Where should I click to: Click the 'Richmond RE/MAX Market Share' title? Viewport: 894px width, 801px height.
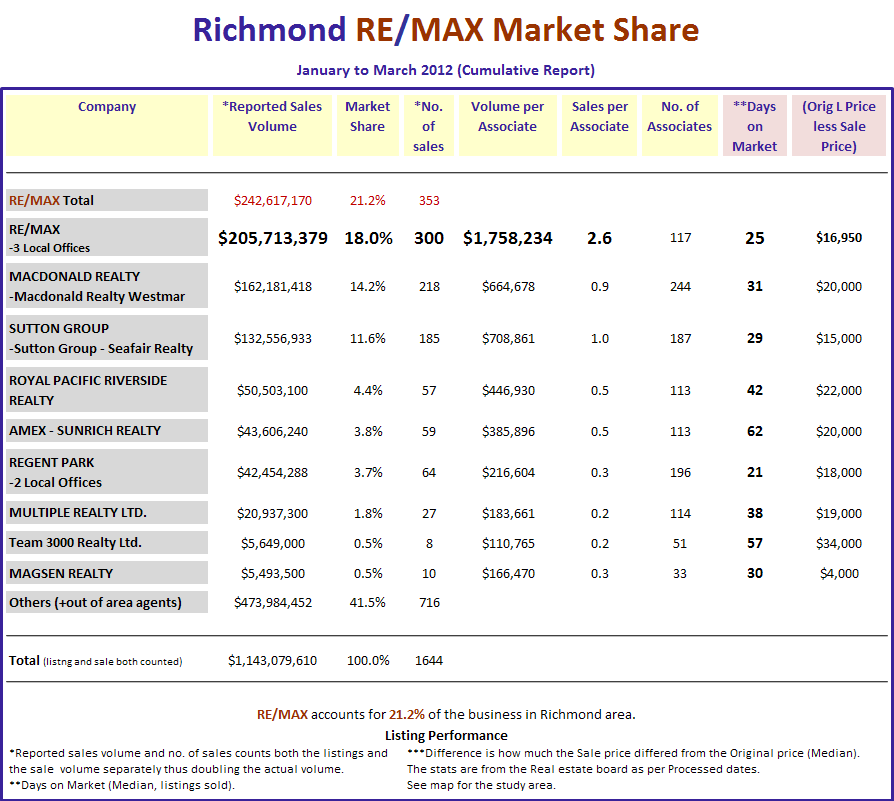(x=446, y=30)
